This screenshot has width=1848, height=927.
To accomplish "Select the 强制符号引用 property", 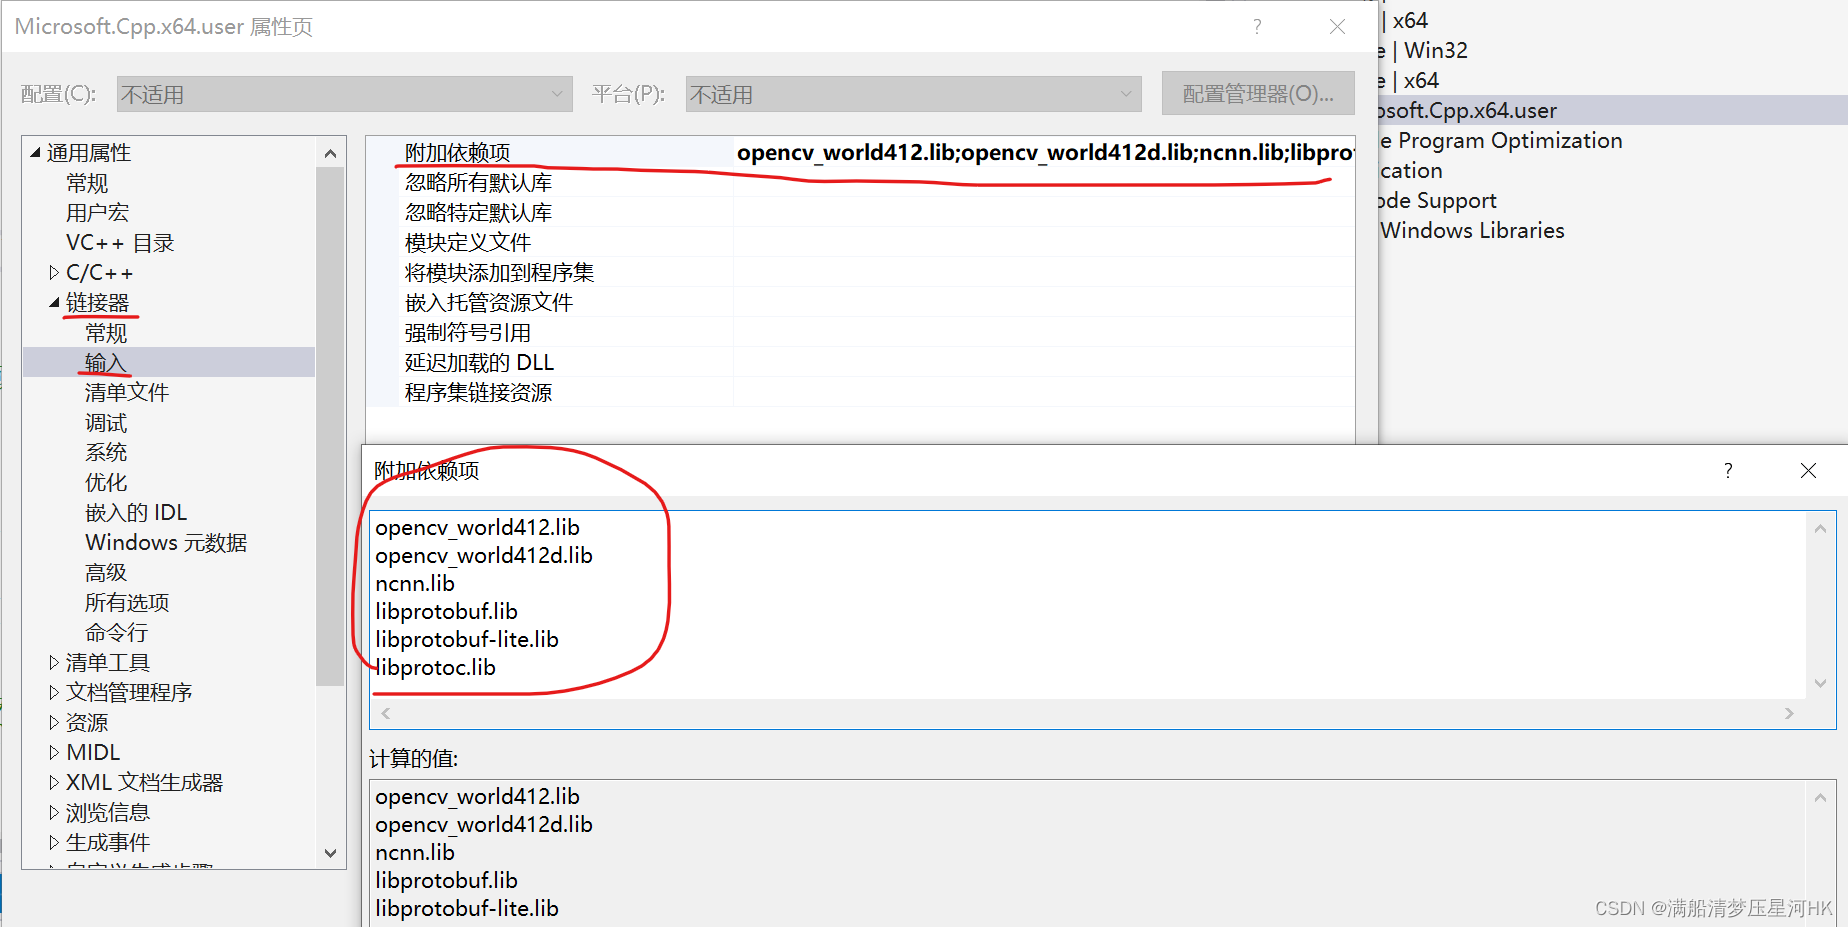I will tap(467, 333).
